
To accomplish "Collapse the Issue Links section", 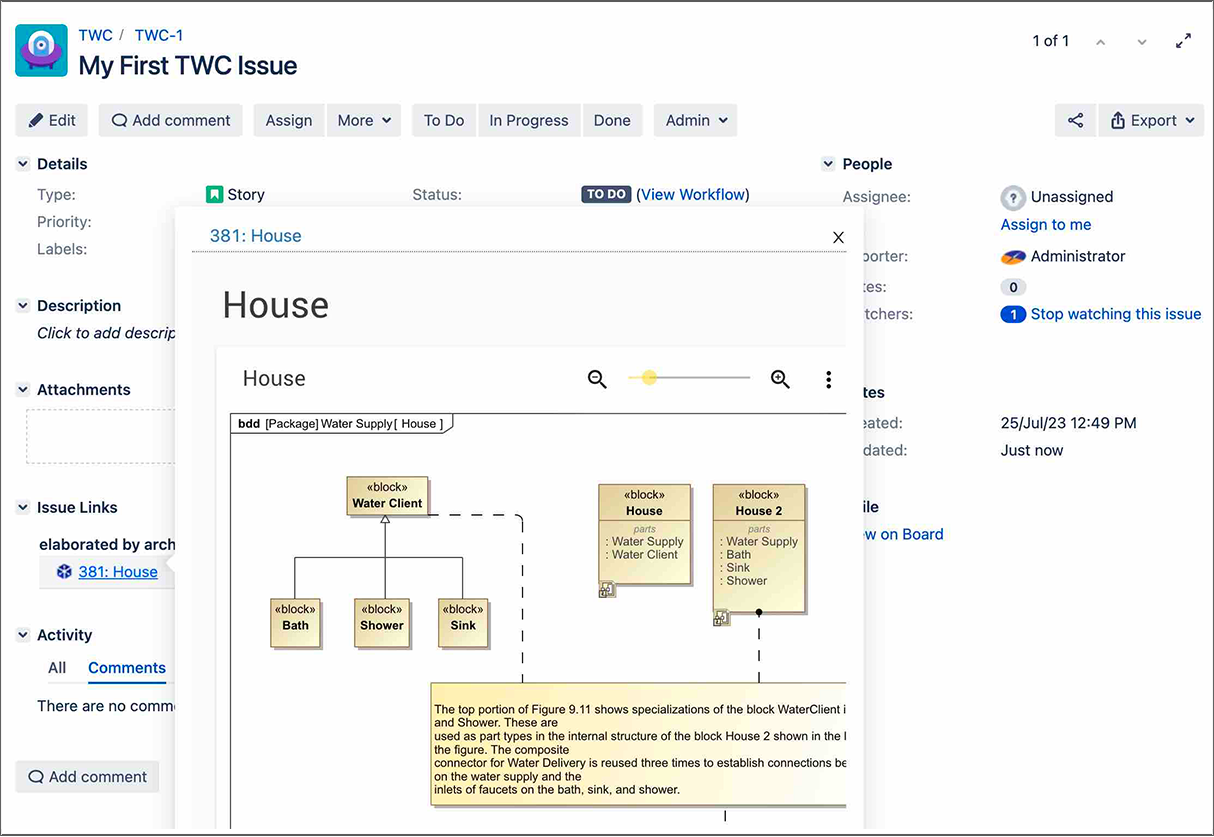I will click(23, 508).
